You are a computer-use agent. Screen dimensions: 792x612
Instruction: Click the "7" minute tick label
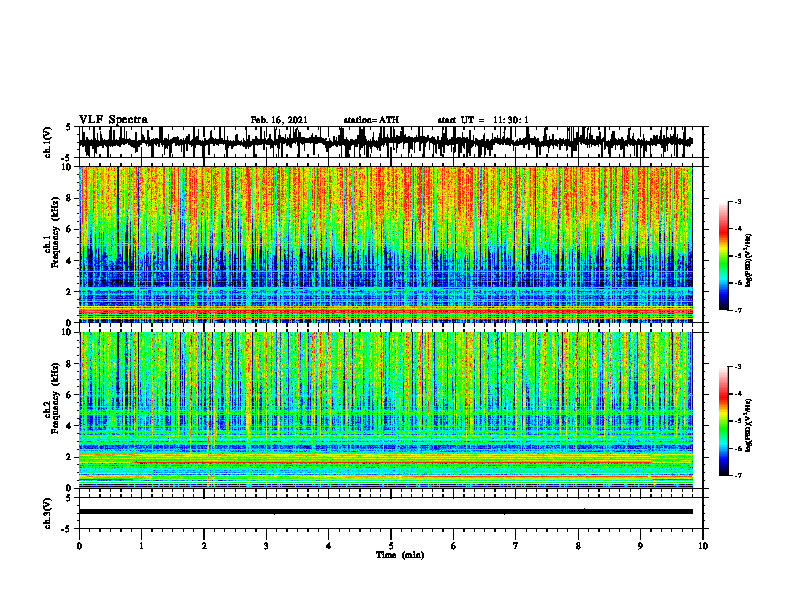516,546
